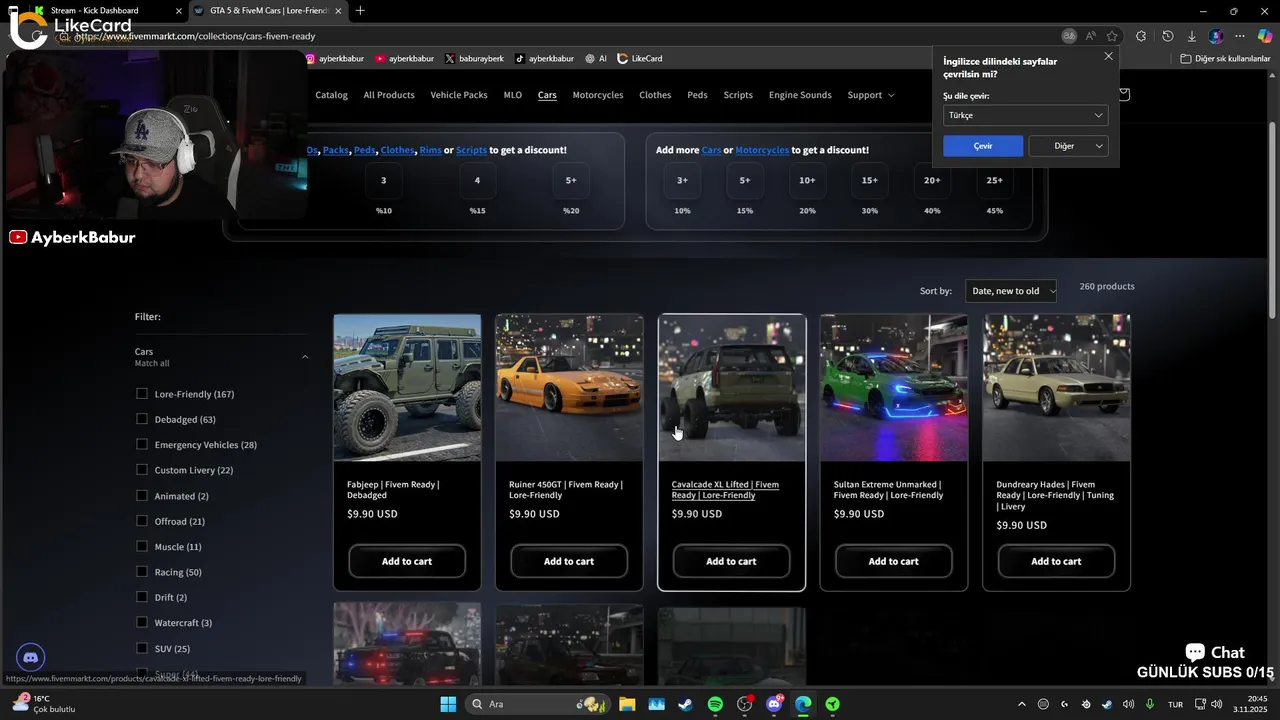Add Ruiner 450GT to cart
1280x720 pixels.
click(569, 561)
